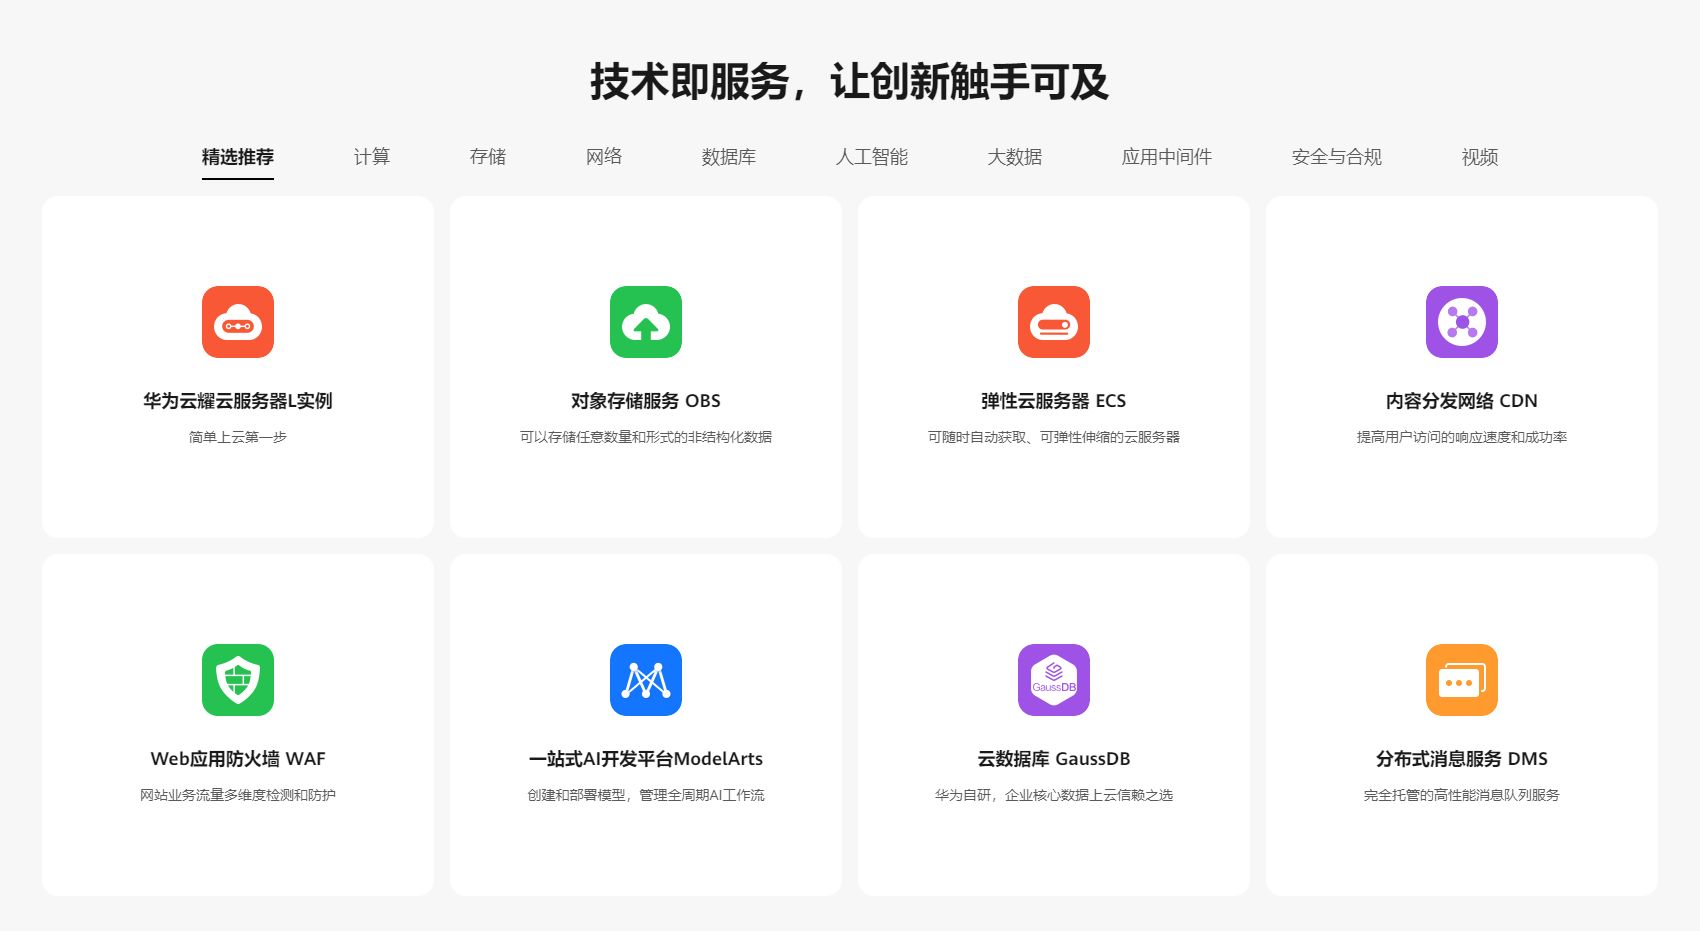Select the 精选推荐 tab
1700x931 pixels.
pos(238,157)
